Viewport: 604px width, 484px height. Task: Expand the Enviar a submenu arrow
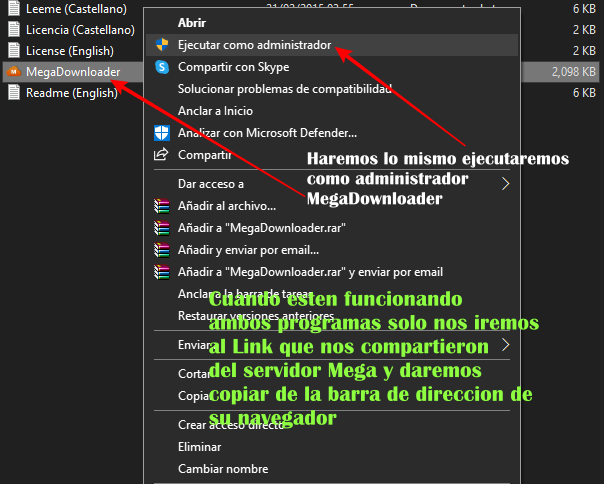[505, 345]
